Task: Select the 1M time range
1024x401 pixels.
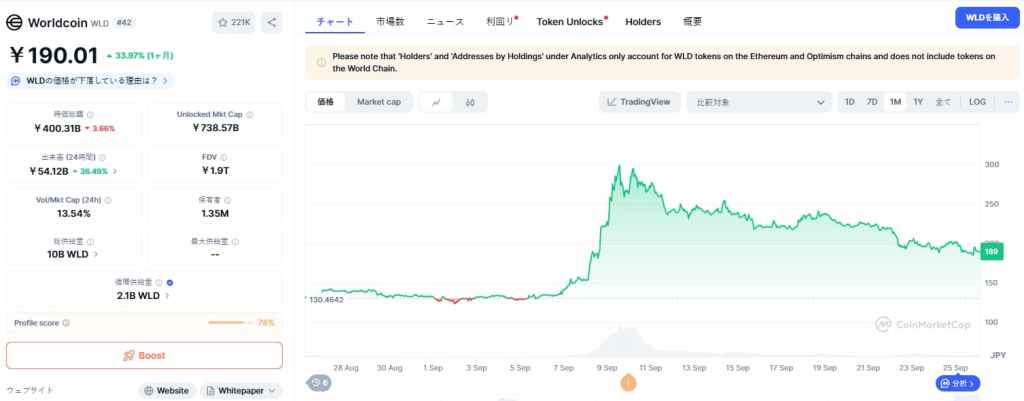Action: [x=895, y=102]
